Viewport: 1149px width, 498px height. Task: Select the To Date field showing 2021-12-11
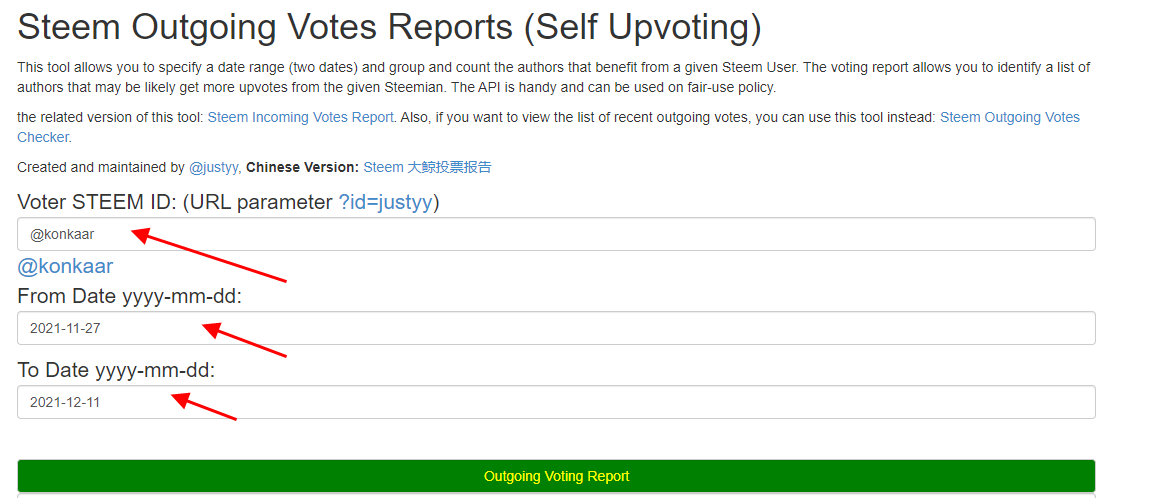pyautogui.click(x=556, y=402)
